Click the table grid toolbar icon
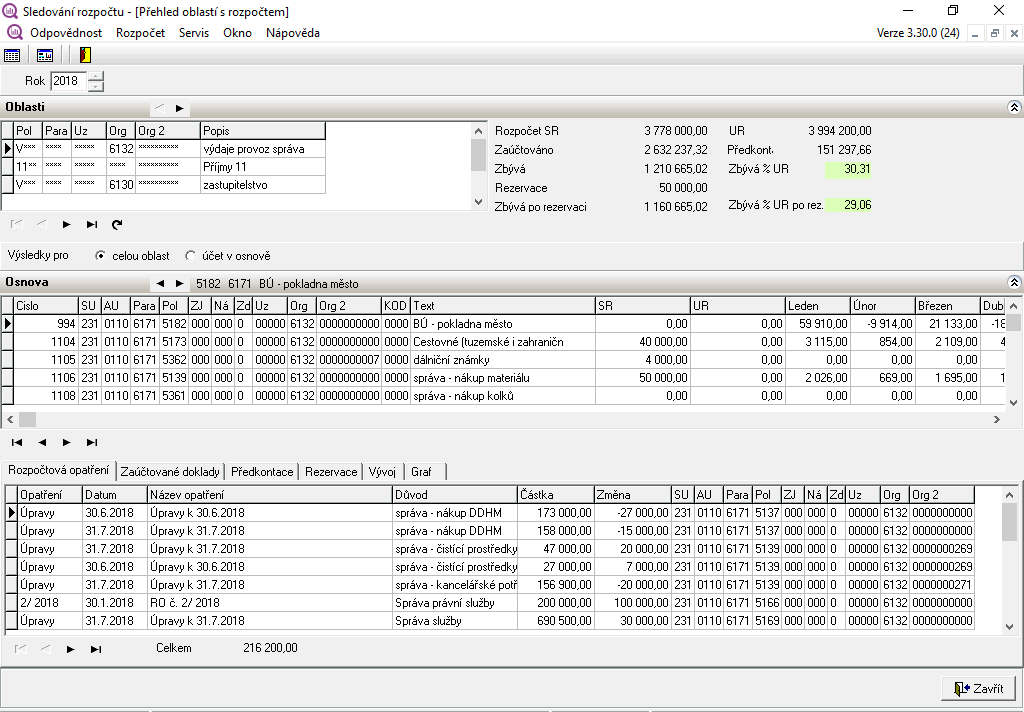The width and height of the screenshot is (1024, 712). click(12, 55)
